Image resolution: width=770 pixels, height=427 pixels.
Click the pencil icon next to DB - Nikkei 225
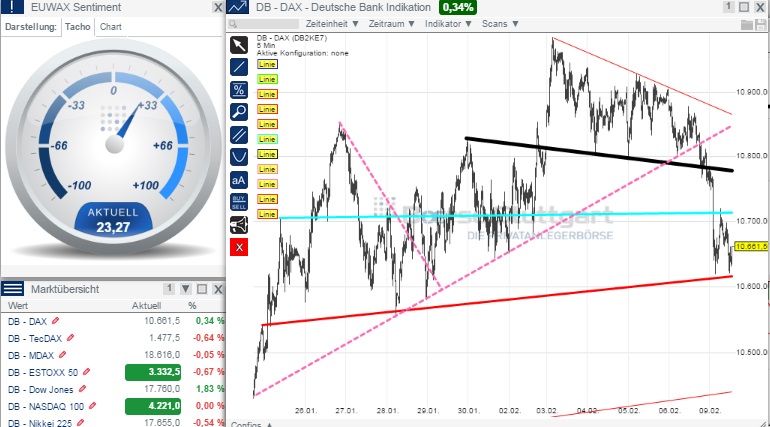(80, 422)
